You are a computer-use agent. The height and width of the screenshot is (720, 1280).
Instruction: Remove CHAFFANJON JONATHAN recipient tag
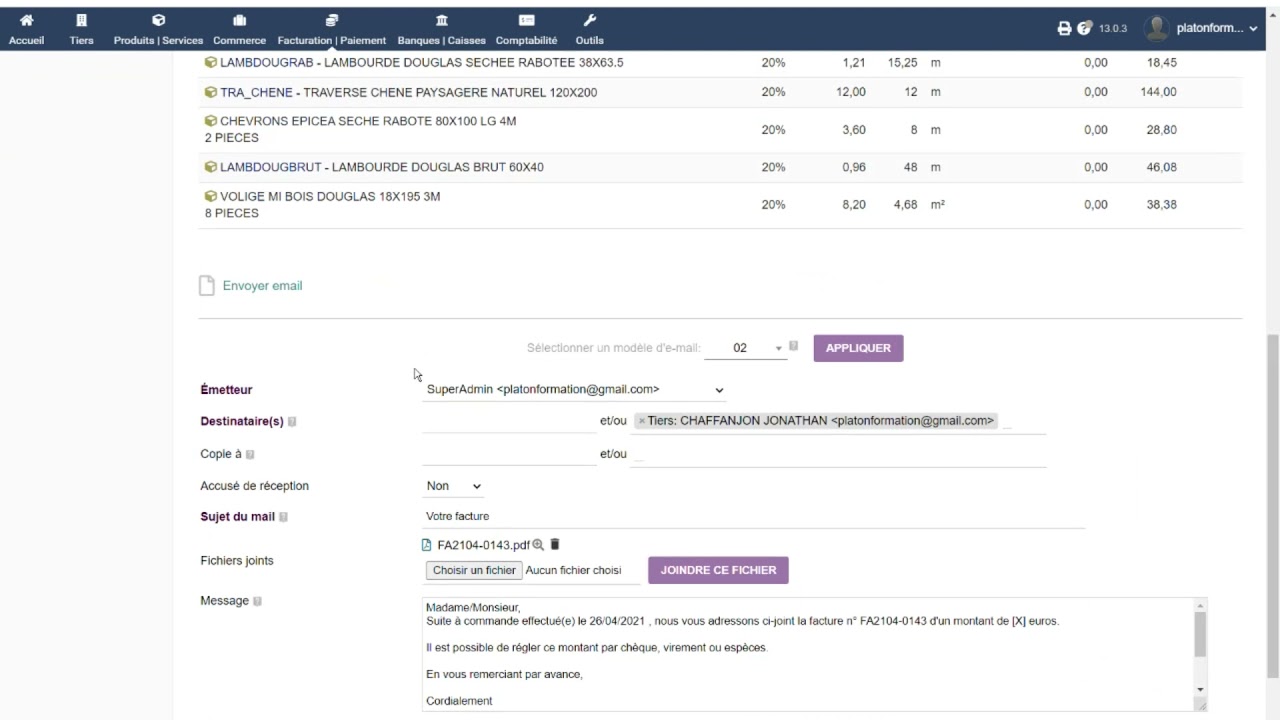641,421
